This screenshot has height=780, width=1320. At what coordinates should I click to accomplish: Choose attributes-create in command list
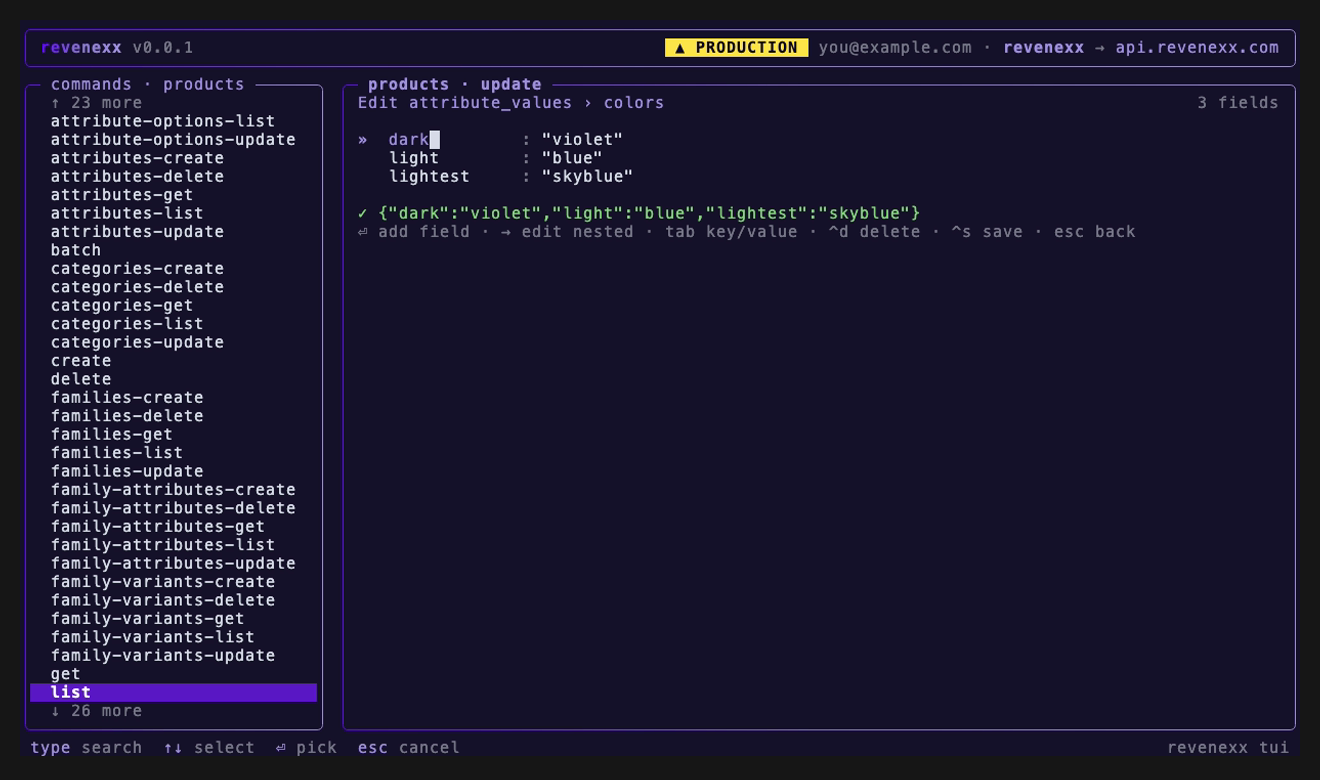137,158
